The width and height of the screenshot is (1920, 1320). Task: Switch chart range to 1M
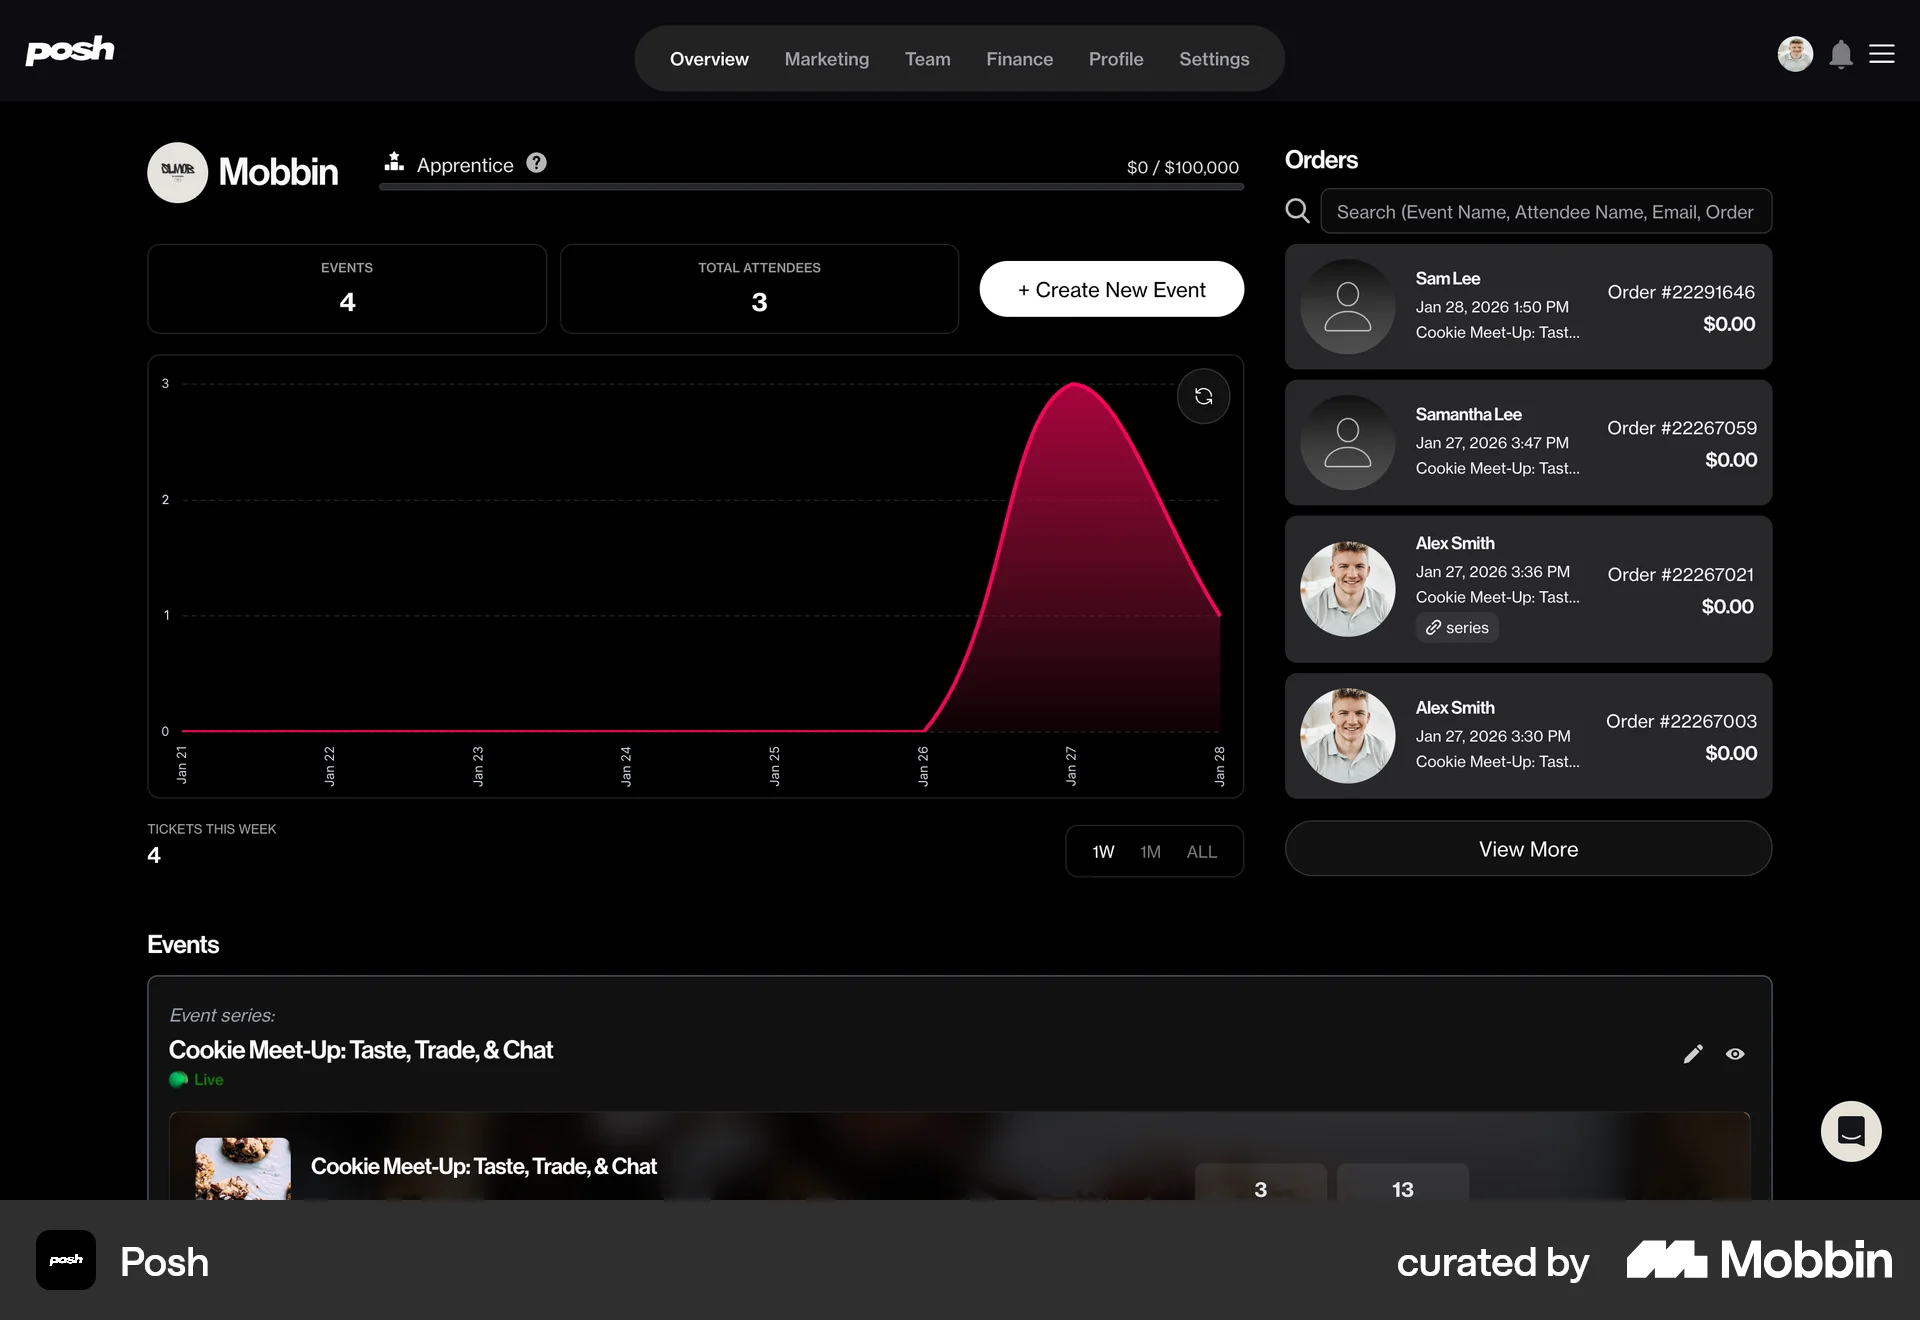[x=1150, y=851]
